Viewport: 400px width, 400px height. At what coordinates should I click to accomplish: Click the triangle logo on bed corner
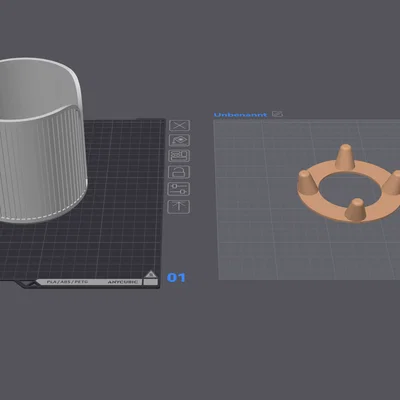[151, 274]
